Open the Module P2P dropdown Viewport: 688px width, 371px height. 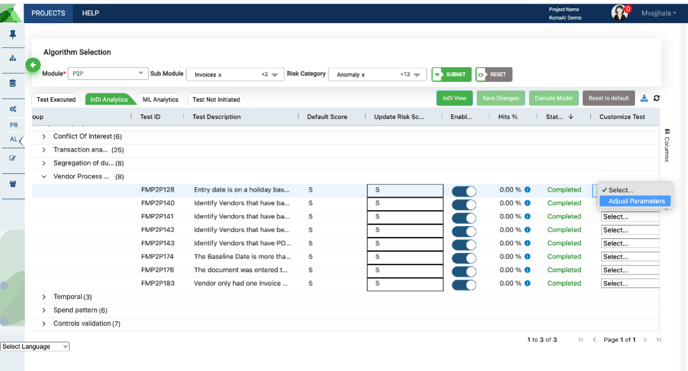[108, 73]
